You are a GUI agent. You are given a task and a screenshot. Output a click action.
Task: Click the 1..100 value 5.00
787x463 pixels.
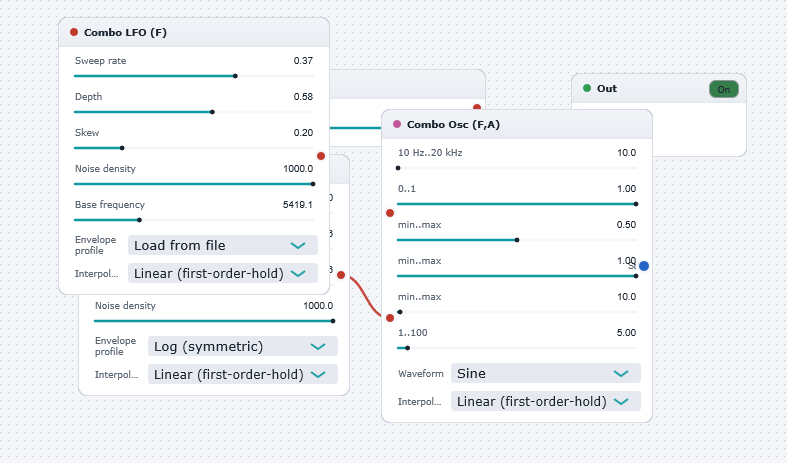coord(626,332)
